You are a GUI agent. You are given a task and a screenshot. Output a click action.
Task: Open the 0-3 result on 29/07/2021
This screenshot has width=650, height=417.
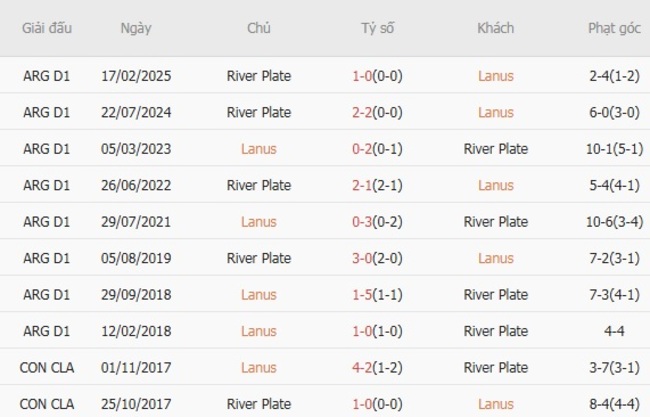pyautogui.click(x=363, y=221)
